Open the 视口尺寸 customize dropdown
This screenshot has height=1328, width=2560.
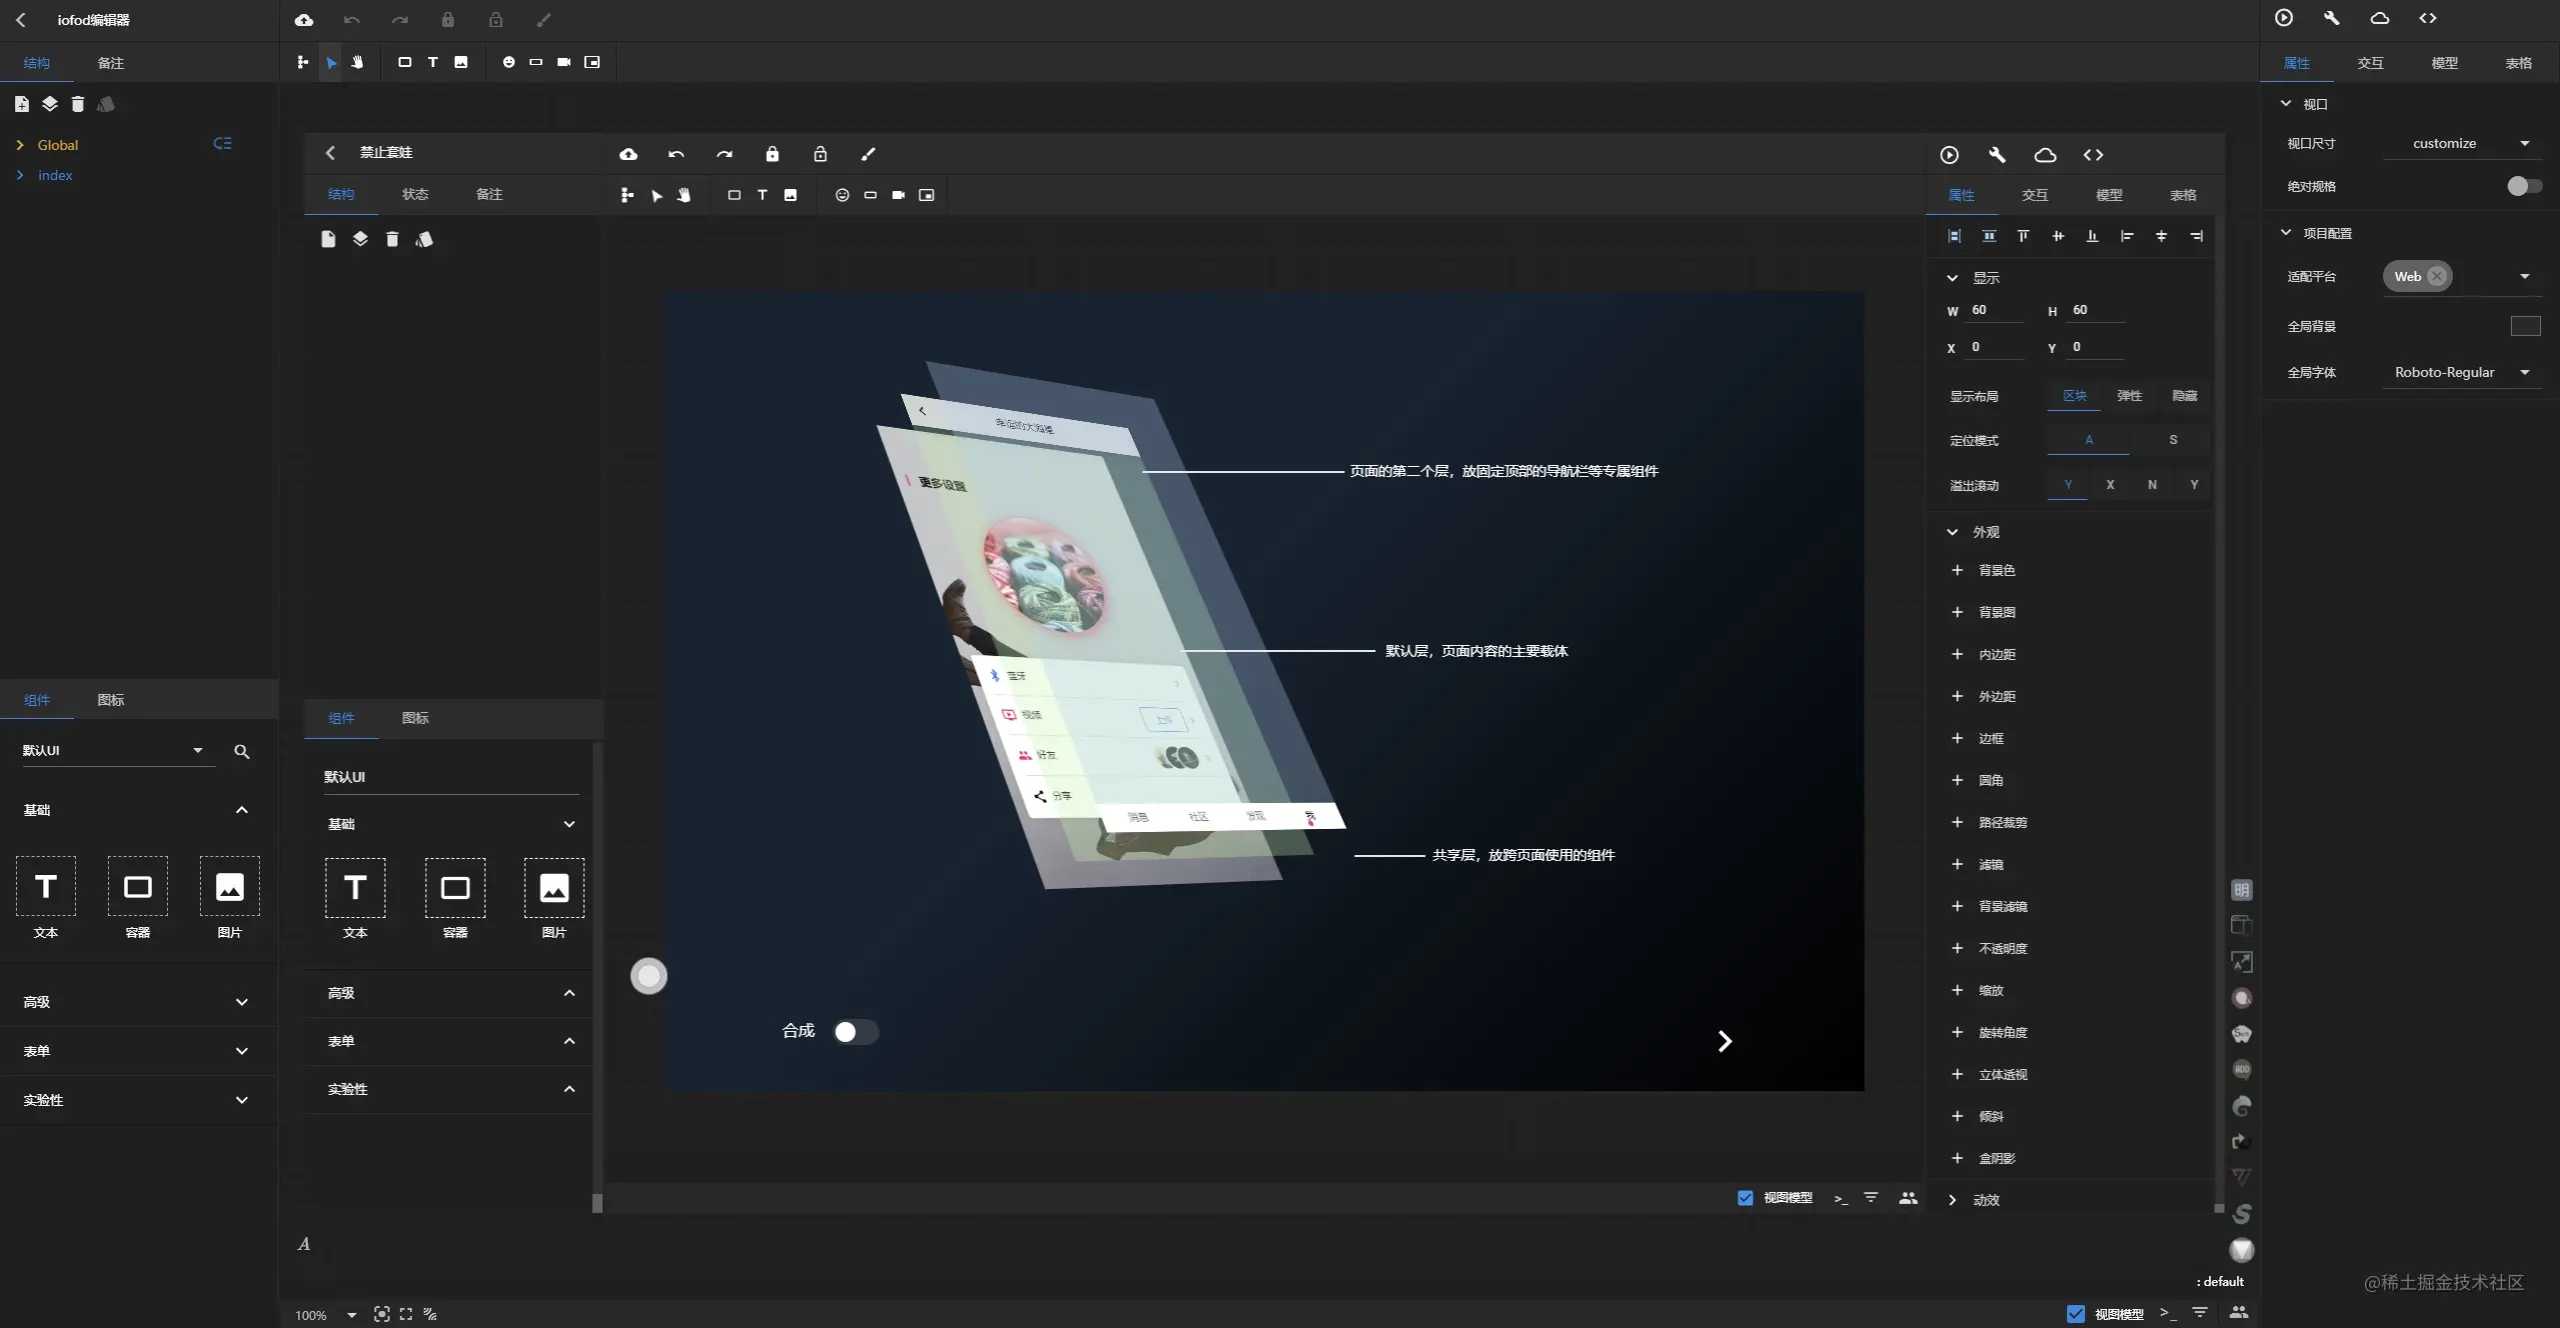2461,143
